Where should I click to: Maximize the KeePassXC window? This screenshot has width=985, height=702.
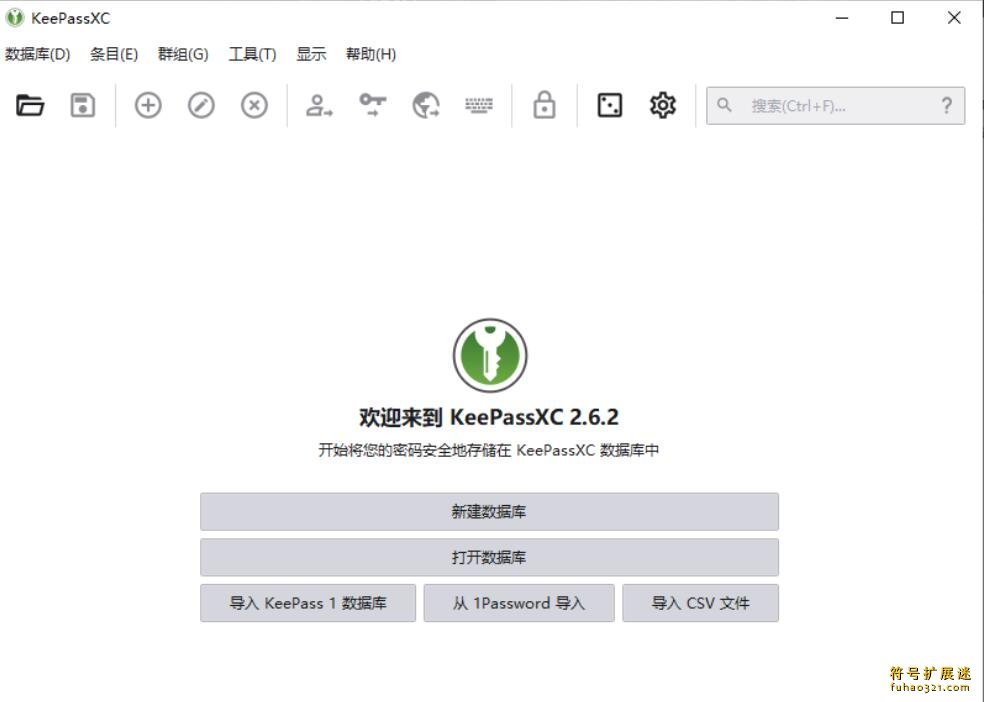(x=898, y=18)
